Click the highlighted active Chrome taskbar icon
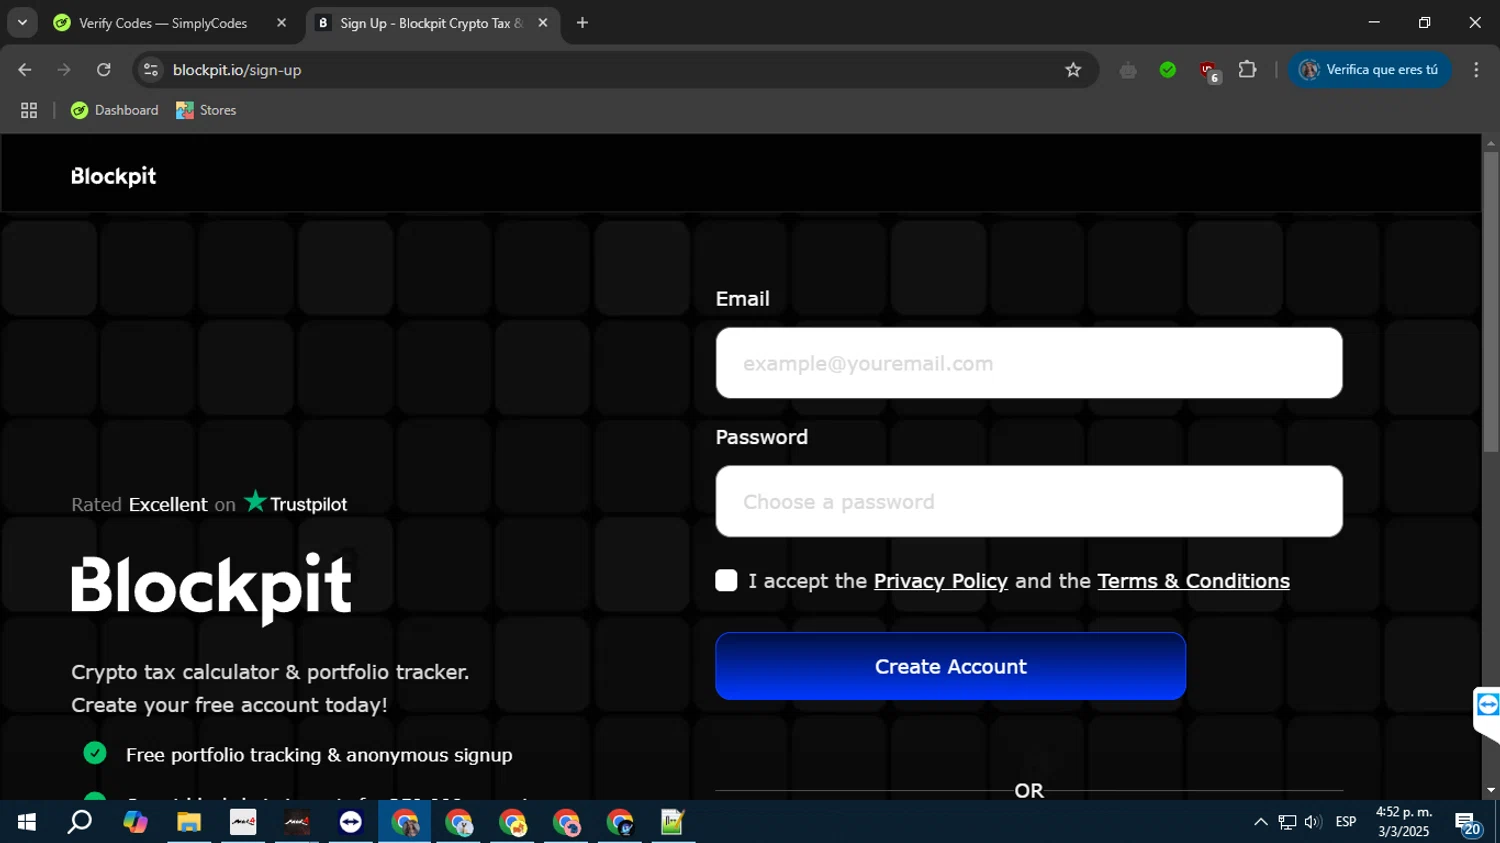 tap(405, 822)
